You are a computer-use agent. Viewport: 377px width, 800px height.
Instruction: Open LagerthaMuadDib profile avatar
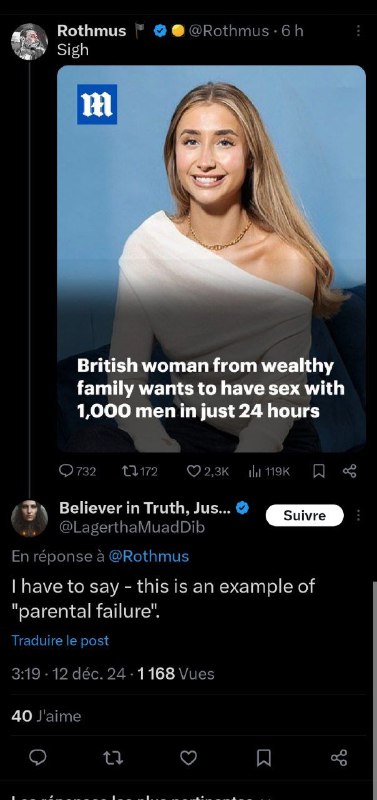29,518
